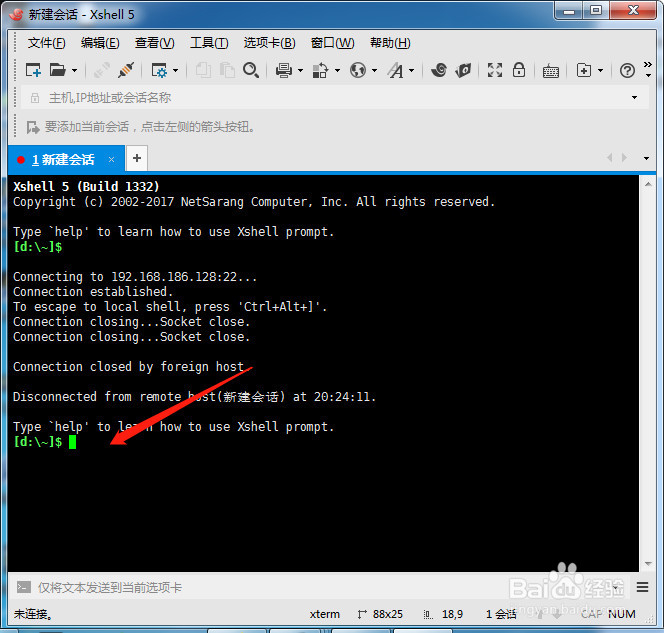
Task: Click the 1 会话 status entry
Action: tap(501, 614)
